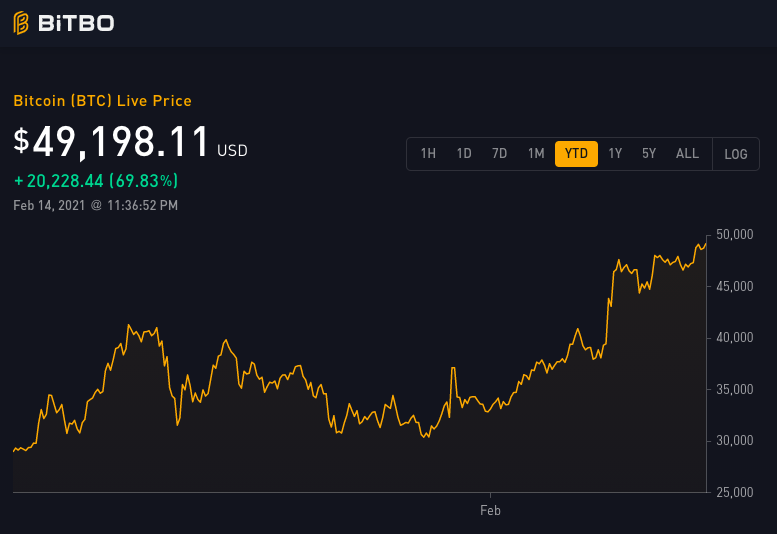Viewport: 777px width, 534px height.
Task: Show the ALL time price chart
Action: pos(687,154)
